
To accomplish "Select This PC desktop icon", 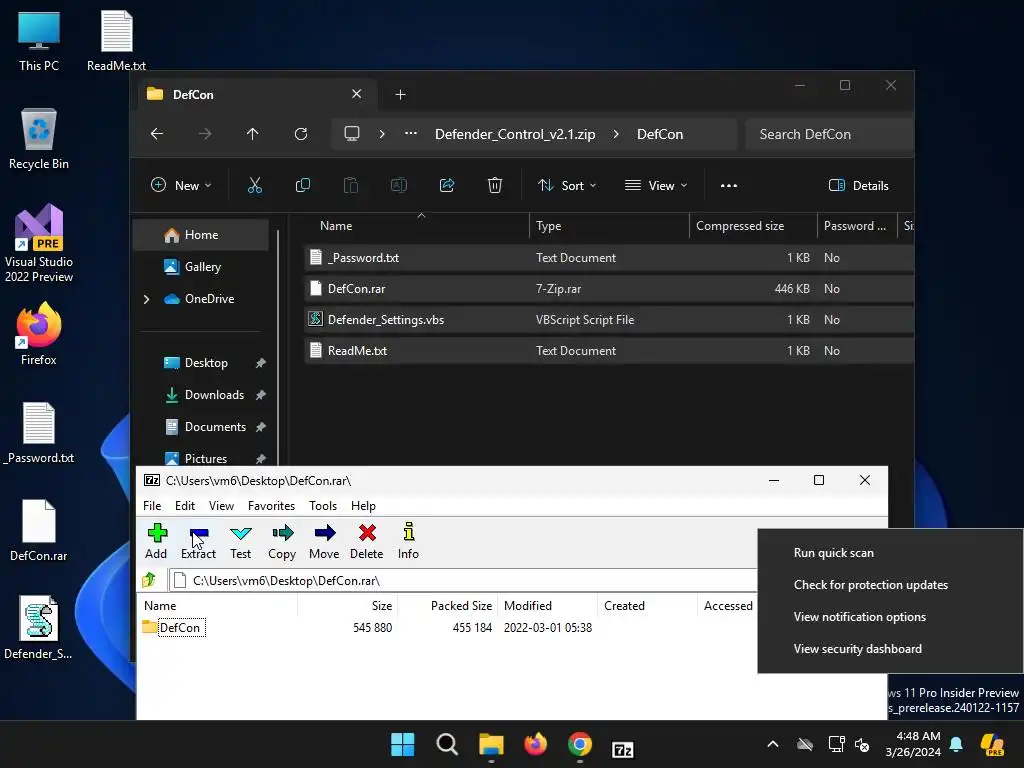I will pyautogui.click(x=39, y=40).
